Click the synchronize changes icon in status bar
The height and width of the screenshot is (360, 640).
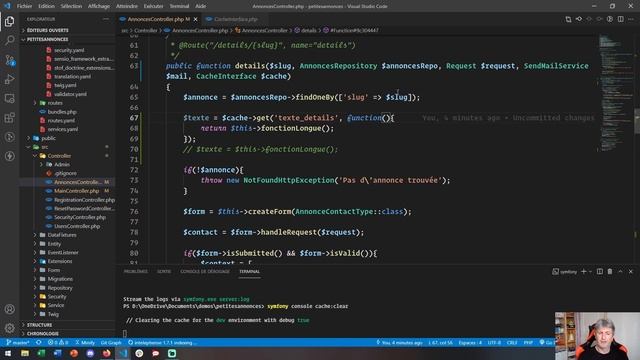pyautogui.click(x=39, y=342)
